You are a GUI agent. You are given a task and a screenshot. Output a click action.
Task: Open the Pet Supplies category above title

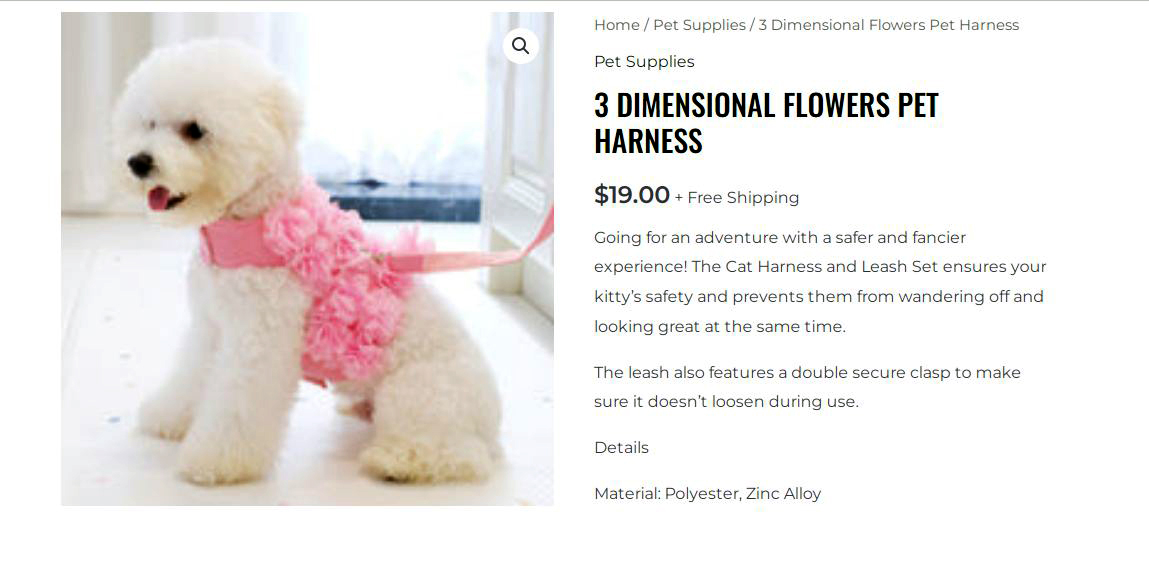click(x=644, y=62)
